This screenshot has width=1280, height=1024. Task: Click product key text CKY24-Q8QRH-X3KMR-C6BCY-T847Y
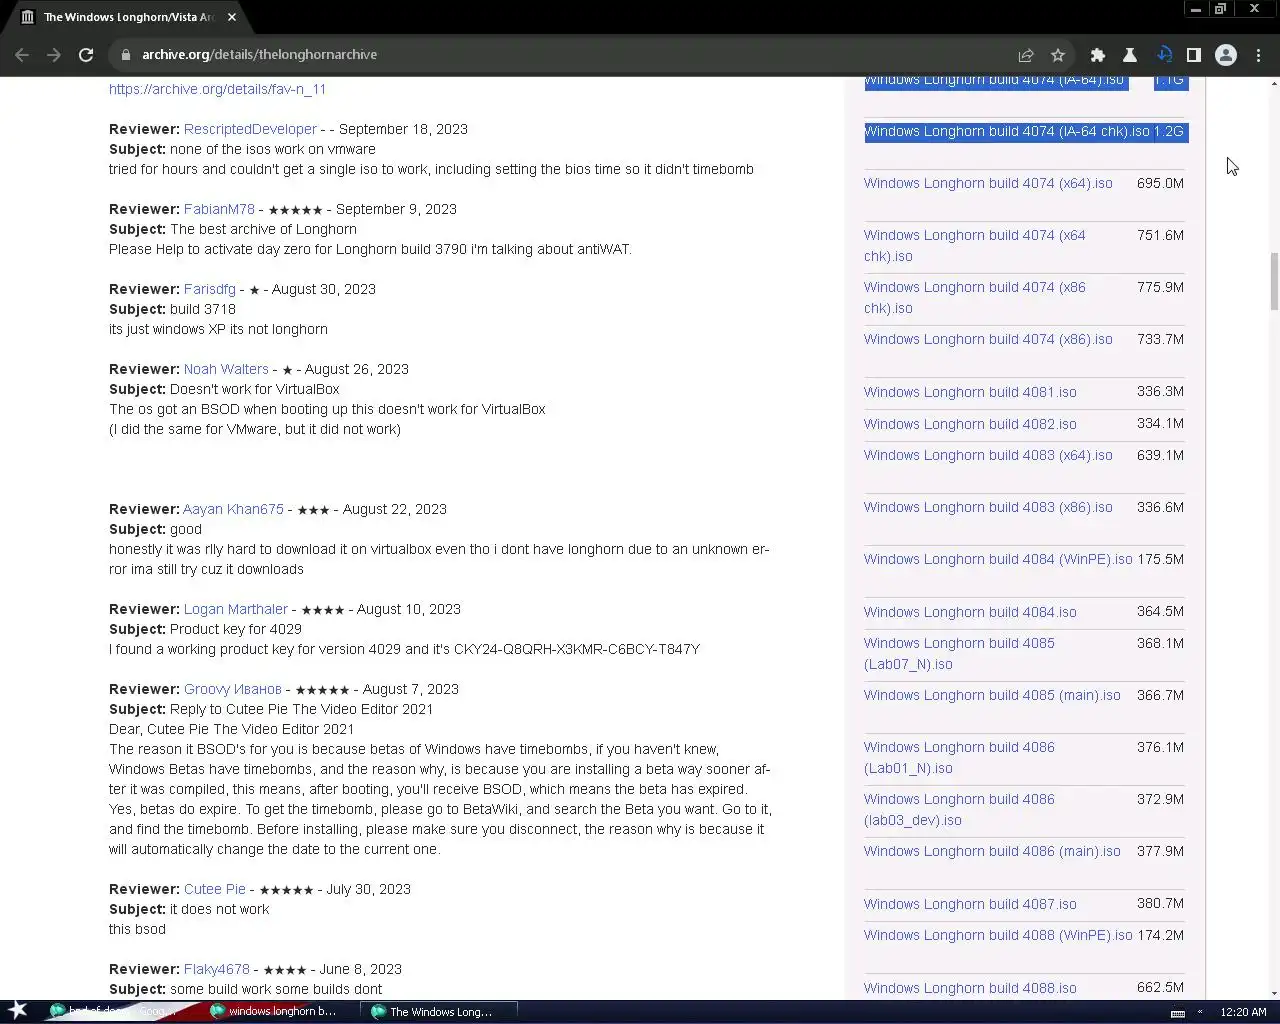[577, 649]
